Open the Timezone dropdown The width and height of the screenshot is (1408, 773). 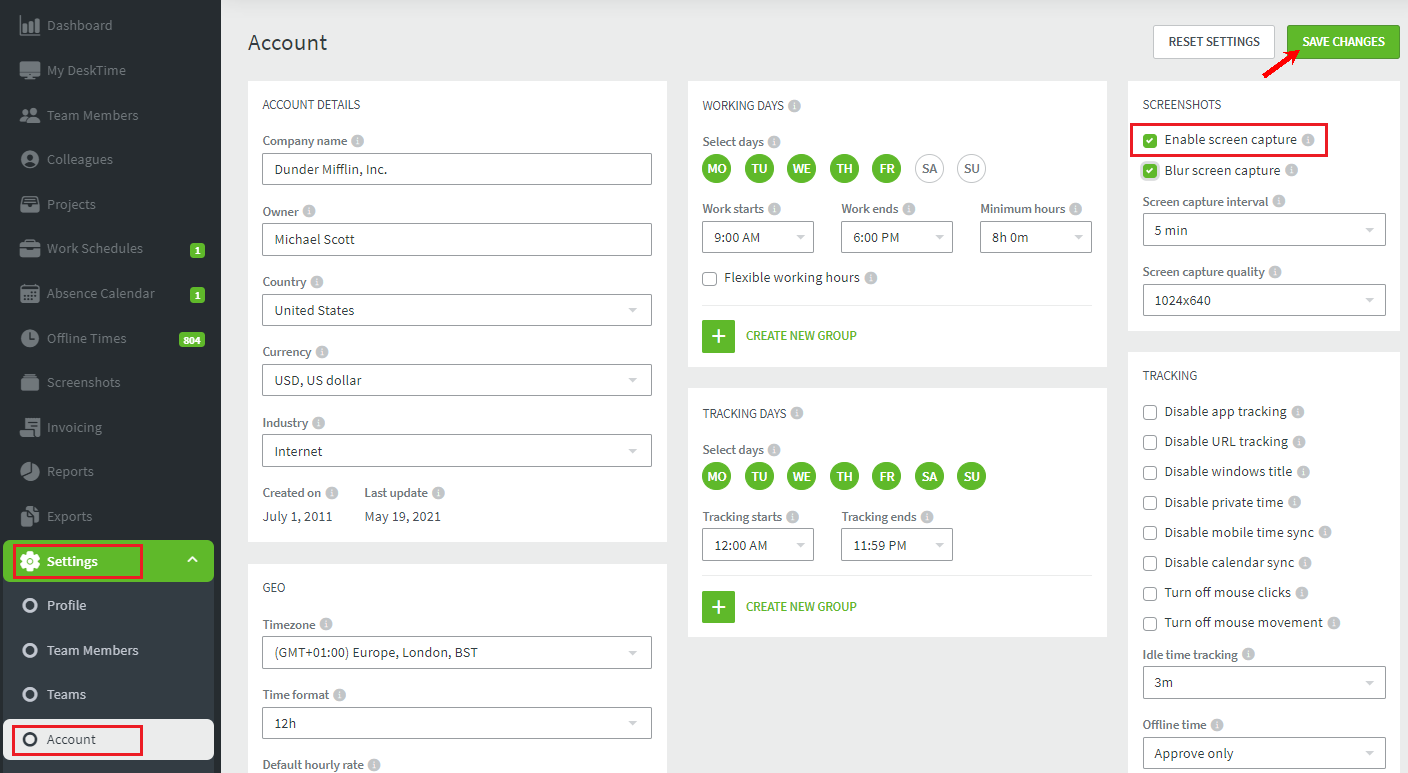(457, 653)
